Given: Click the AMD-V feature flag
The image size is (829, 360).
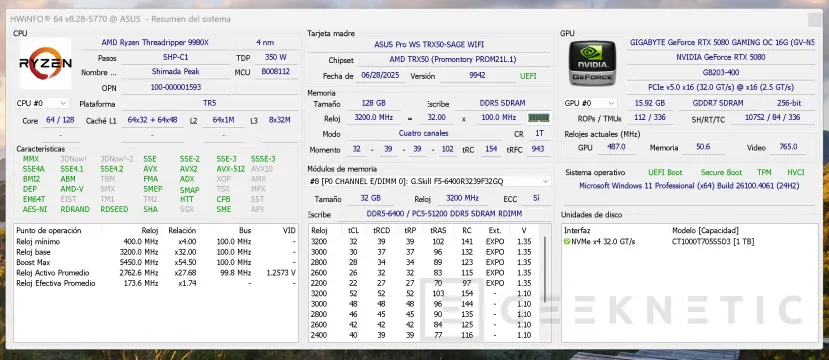Looking at the screenshot, I should (x=72, y=189).
